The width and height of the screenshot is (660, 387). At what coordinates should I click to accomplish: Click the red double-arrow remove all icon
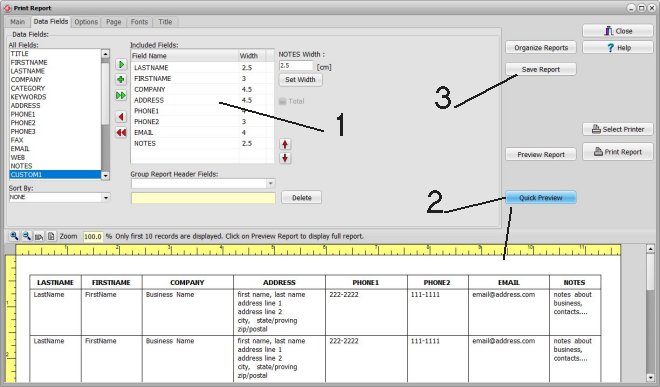[x=121, y=133]
